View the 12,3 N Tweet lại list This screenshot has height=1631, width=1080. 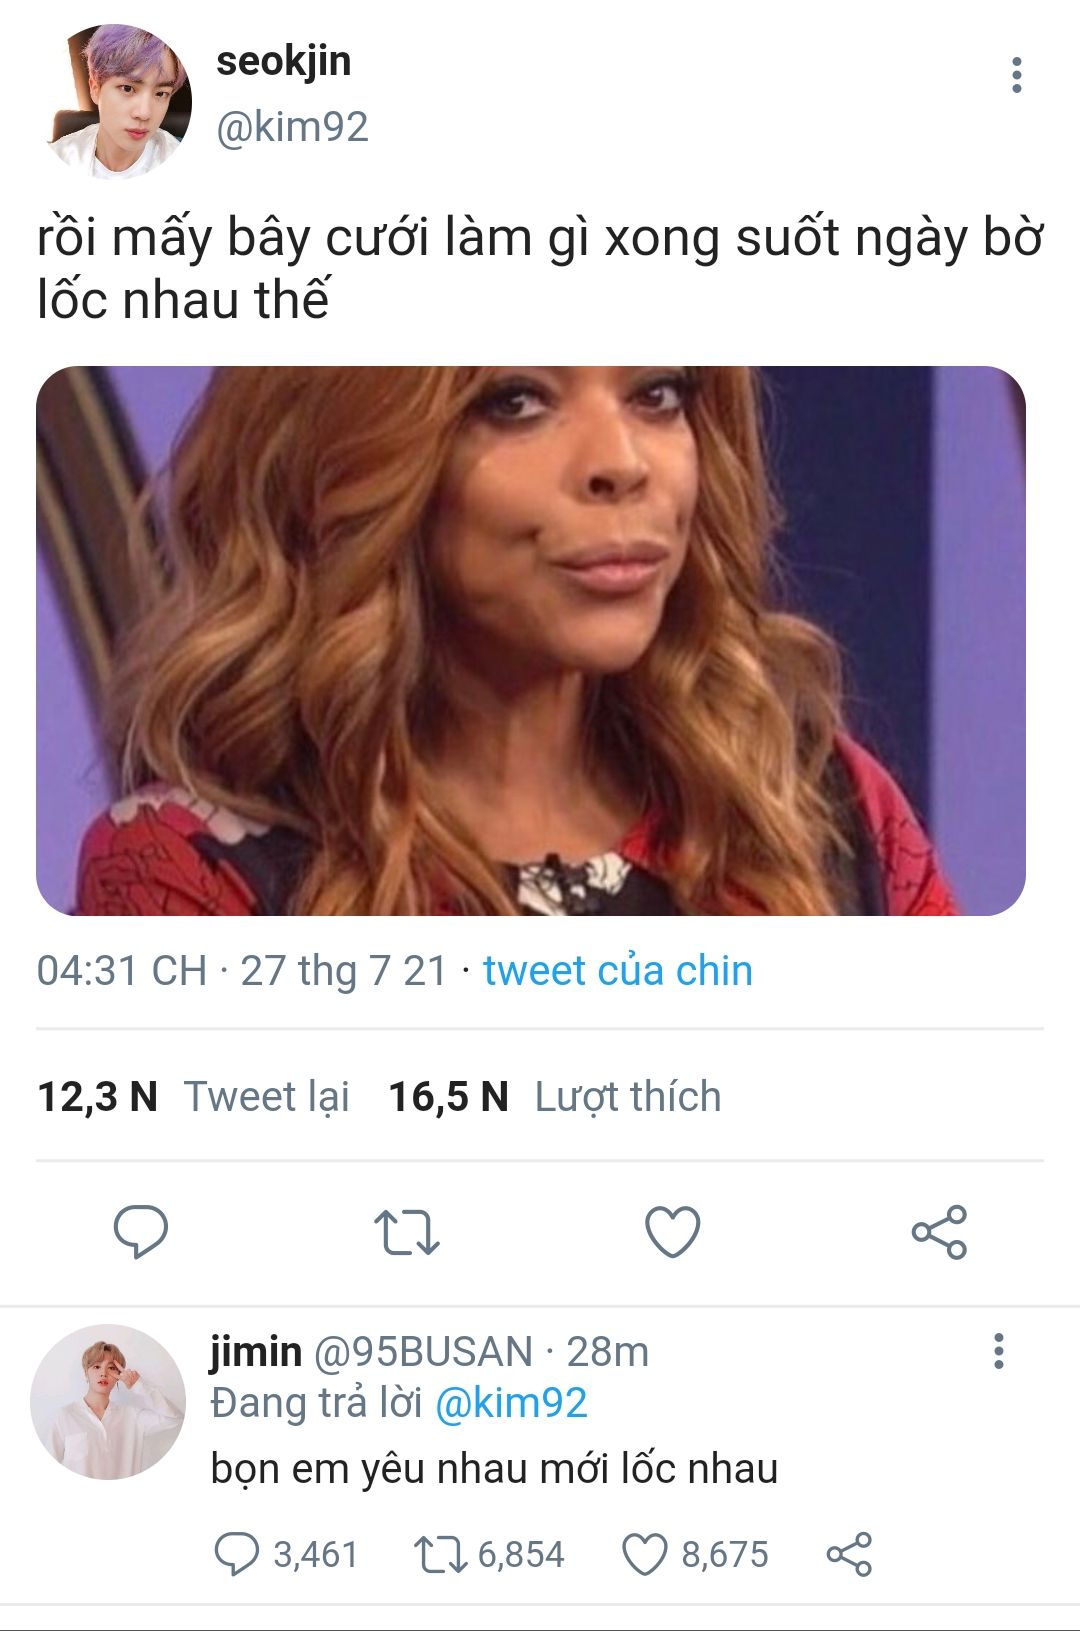click(193, 1096)
